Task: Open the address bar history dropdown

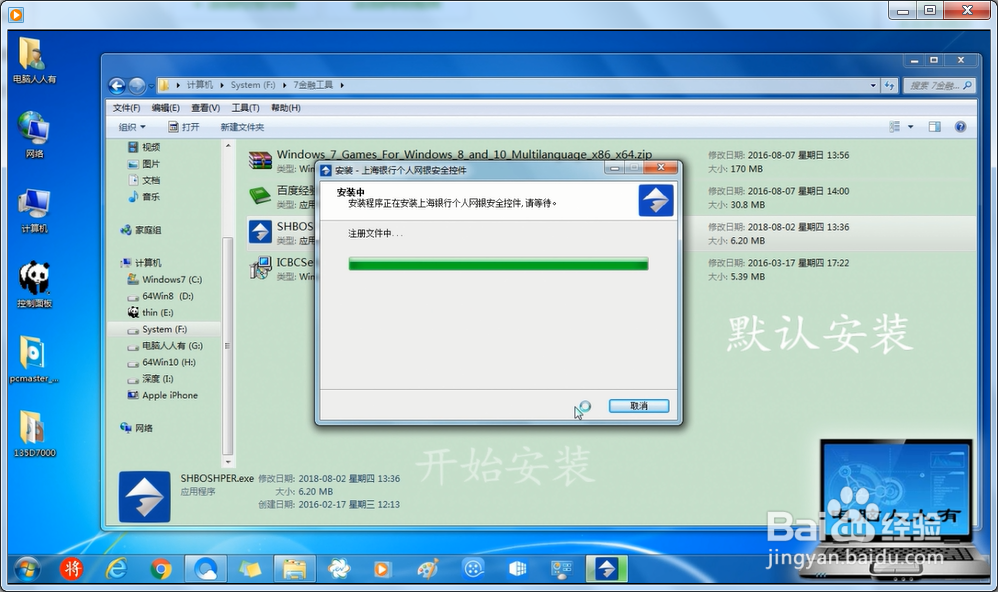Action: tap(873, 85)
